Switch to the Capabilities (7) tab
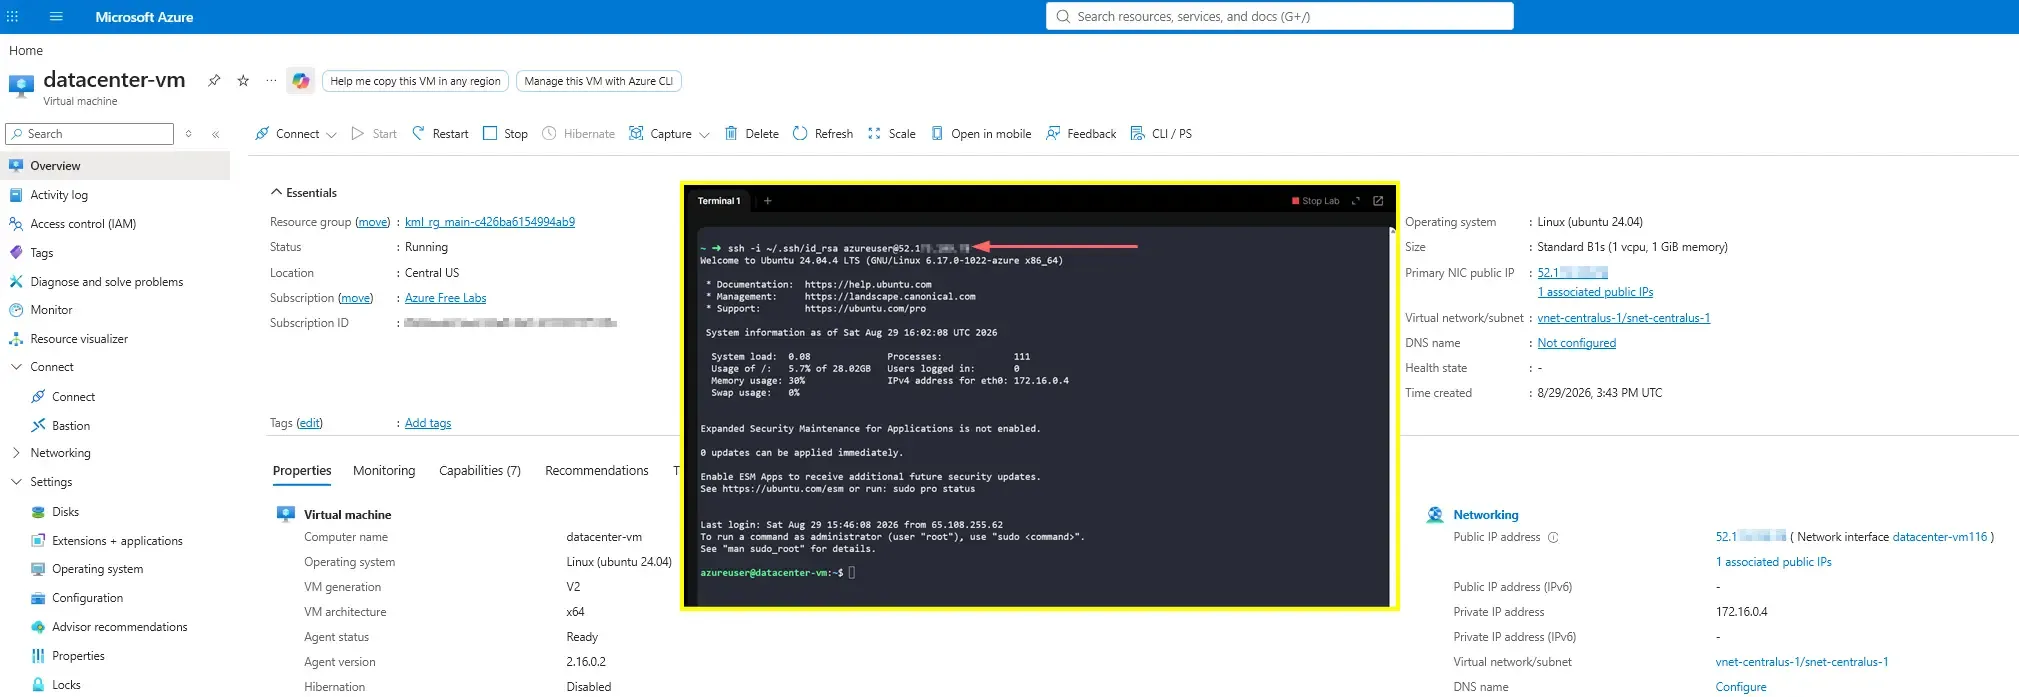2019x697 pixels. pyautogui.click(x=480, y=471)
